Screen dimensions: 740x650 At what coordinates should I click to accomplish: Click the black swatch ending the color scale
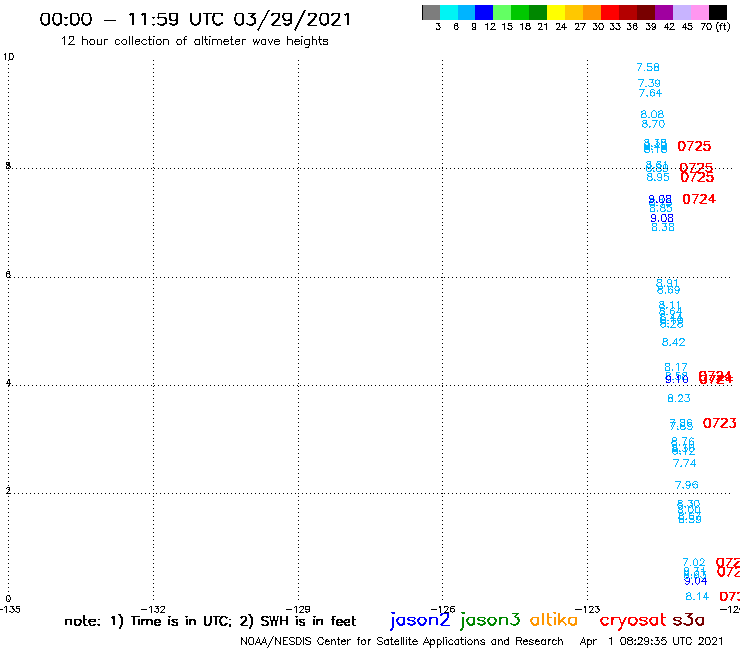click(717, 12)
